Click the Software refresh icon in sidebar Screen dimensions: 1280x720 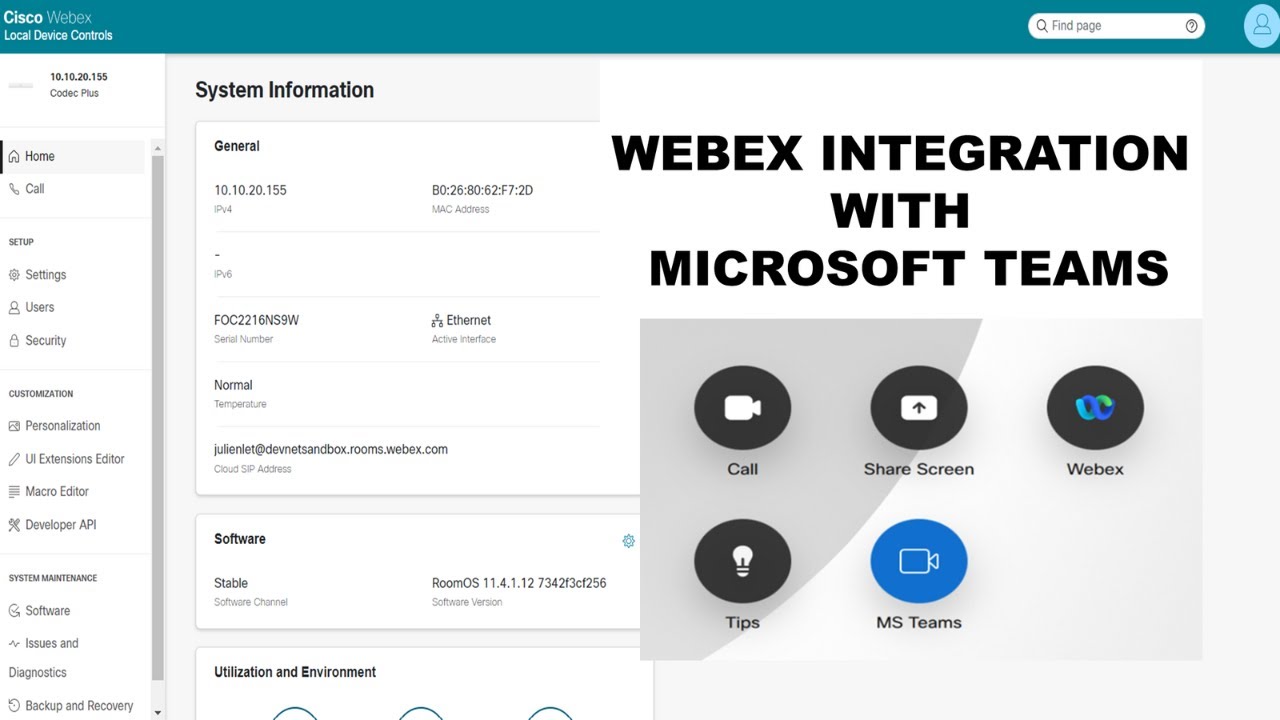point(14,611)
